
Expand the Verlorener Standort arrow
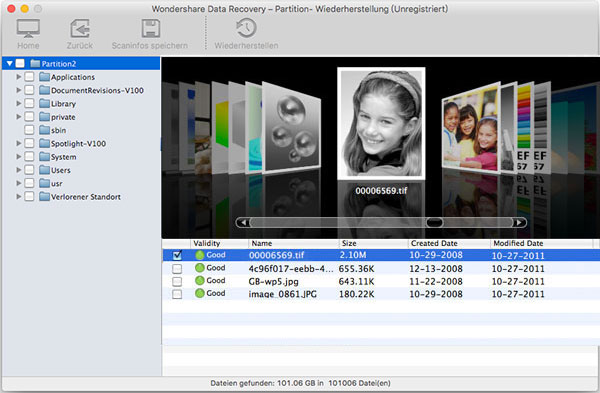click(18, 197)
